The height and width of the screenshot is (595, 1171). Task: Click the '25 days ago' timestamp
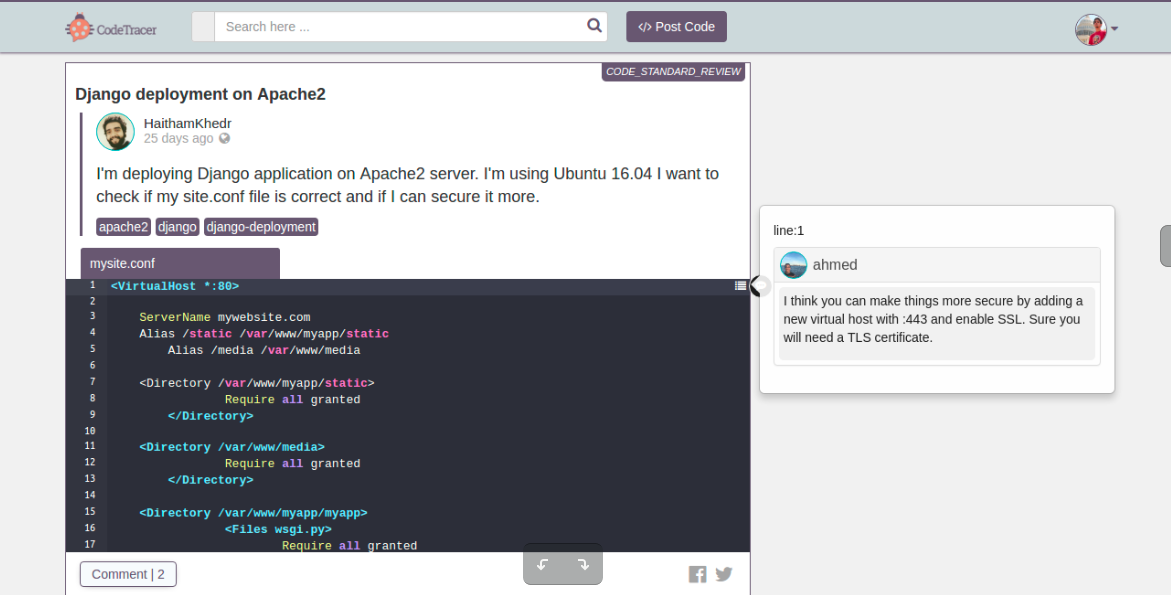[178, 138]
